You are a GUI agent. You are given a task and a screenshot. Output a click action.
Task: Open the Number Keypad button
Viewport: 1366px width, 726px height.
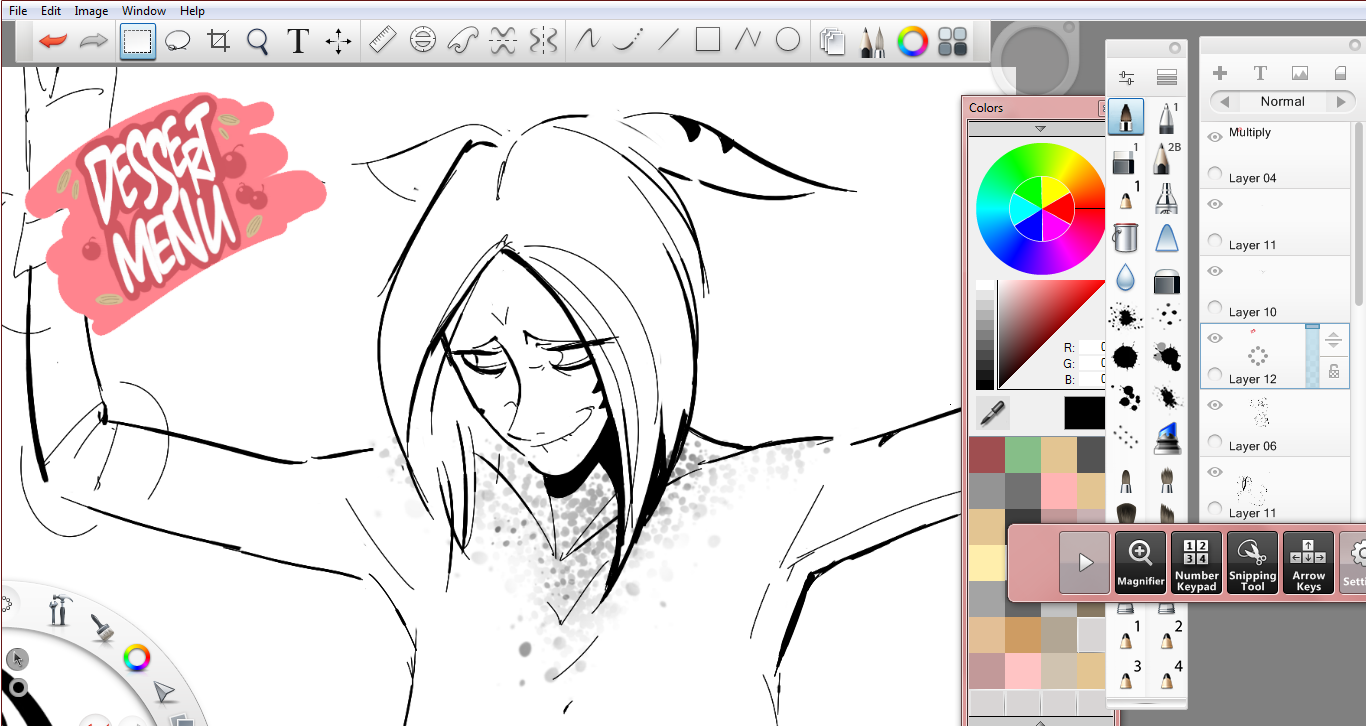(1197, 563)
